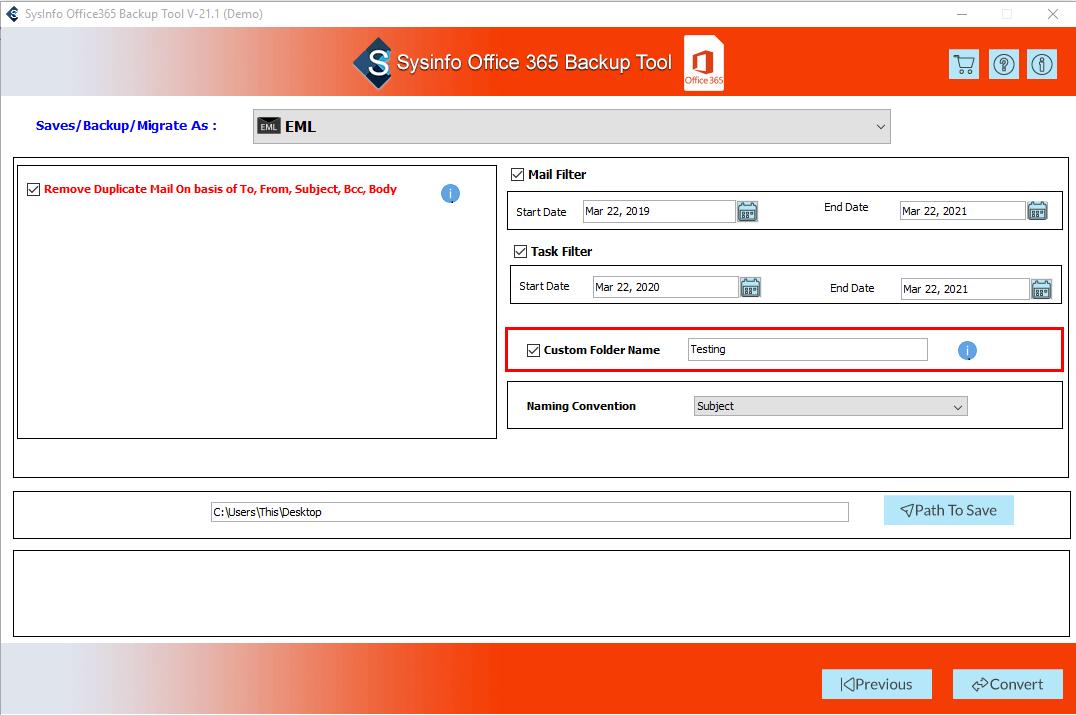
Task: Go back with the Previous button
Action: click(876, 684)
